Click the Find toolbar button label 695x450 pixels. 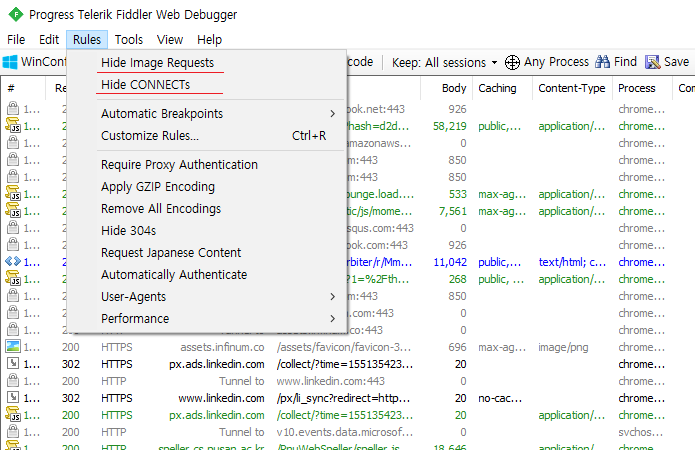[x=625, y=62]
